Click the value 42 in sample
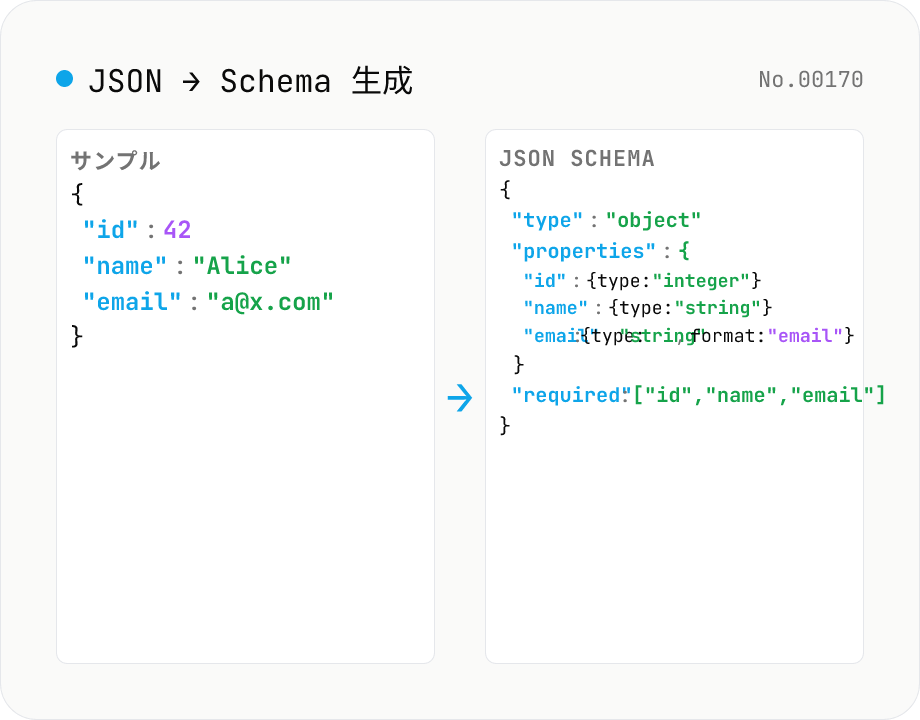This screenshot has width=920, height=720. click(177, 229)
